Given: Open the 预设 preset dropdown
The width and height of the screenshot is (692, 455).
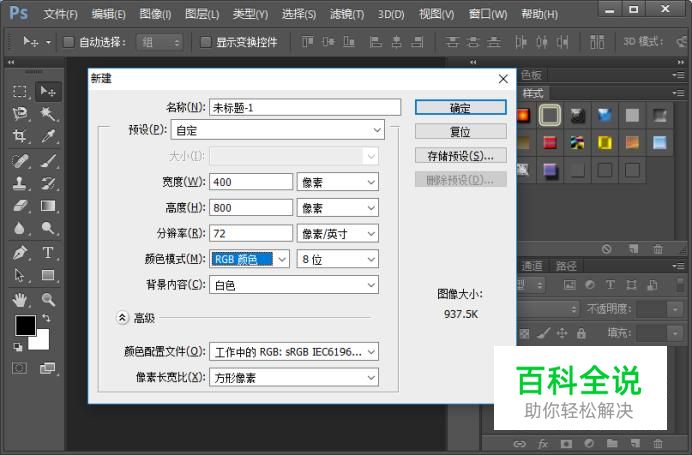Looking at the screenshot, I should point(279,130).
